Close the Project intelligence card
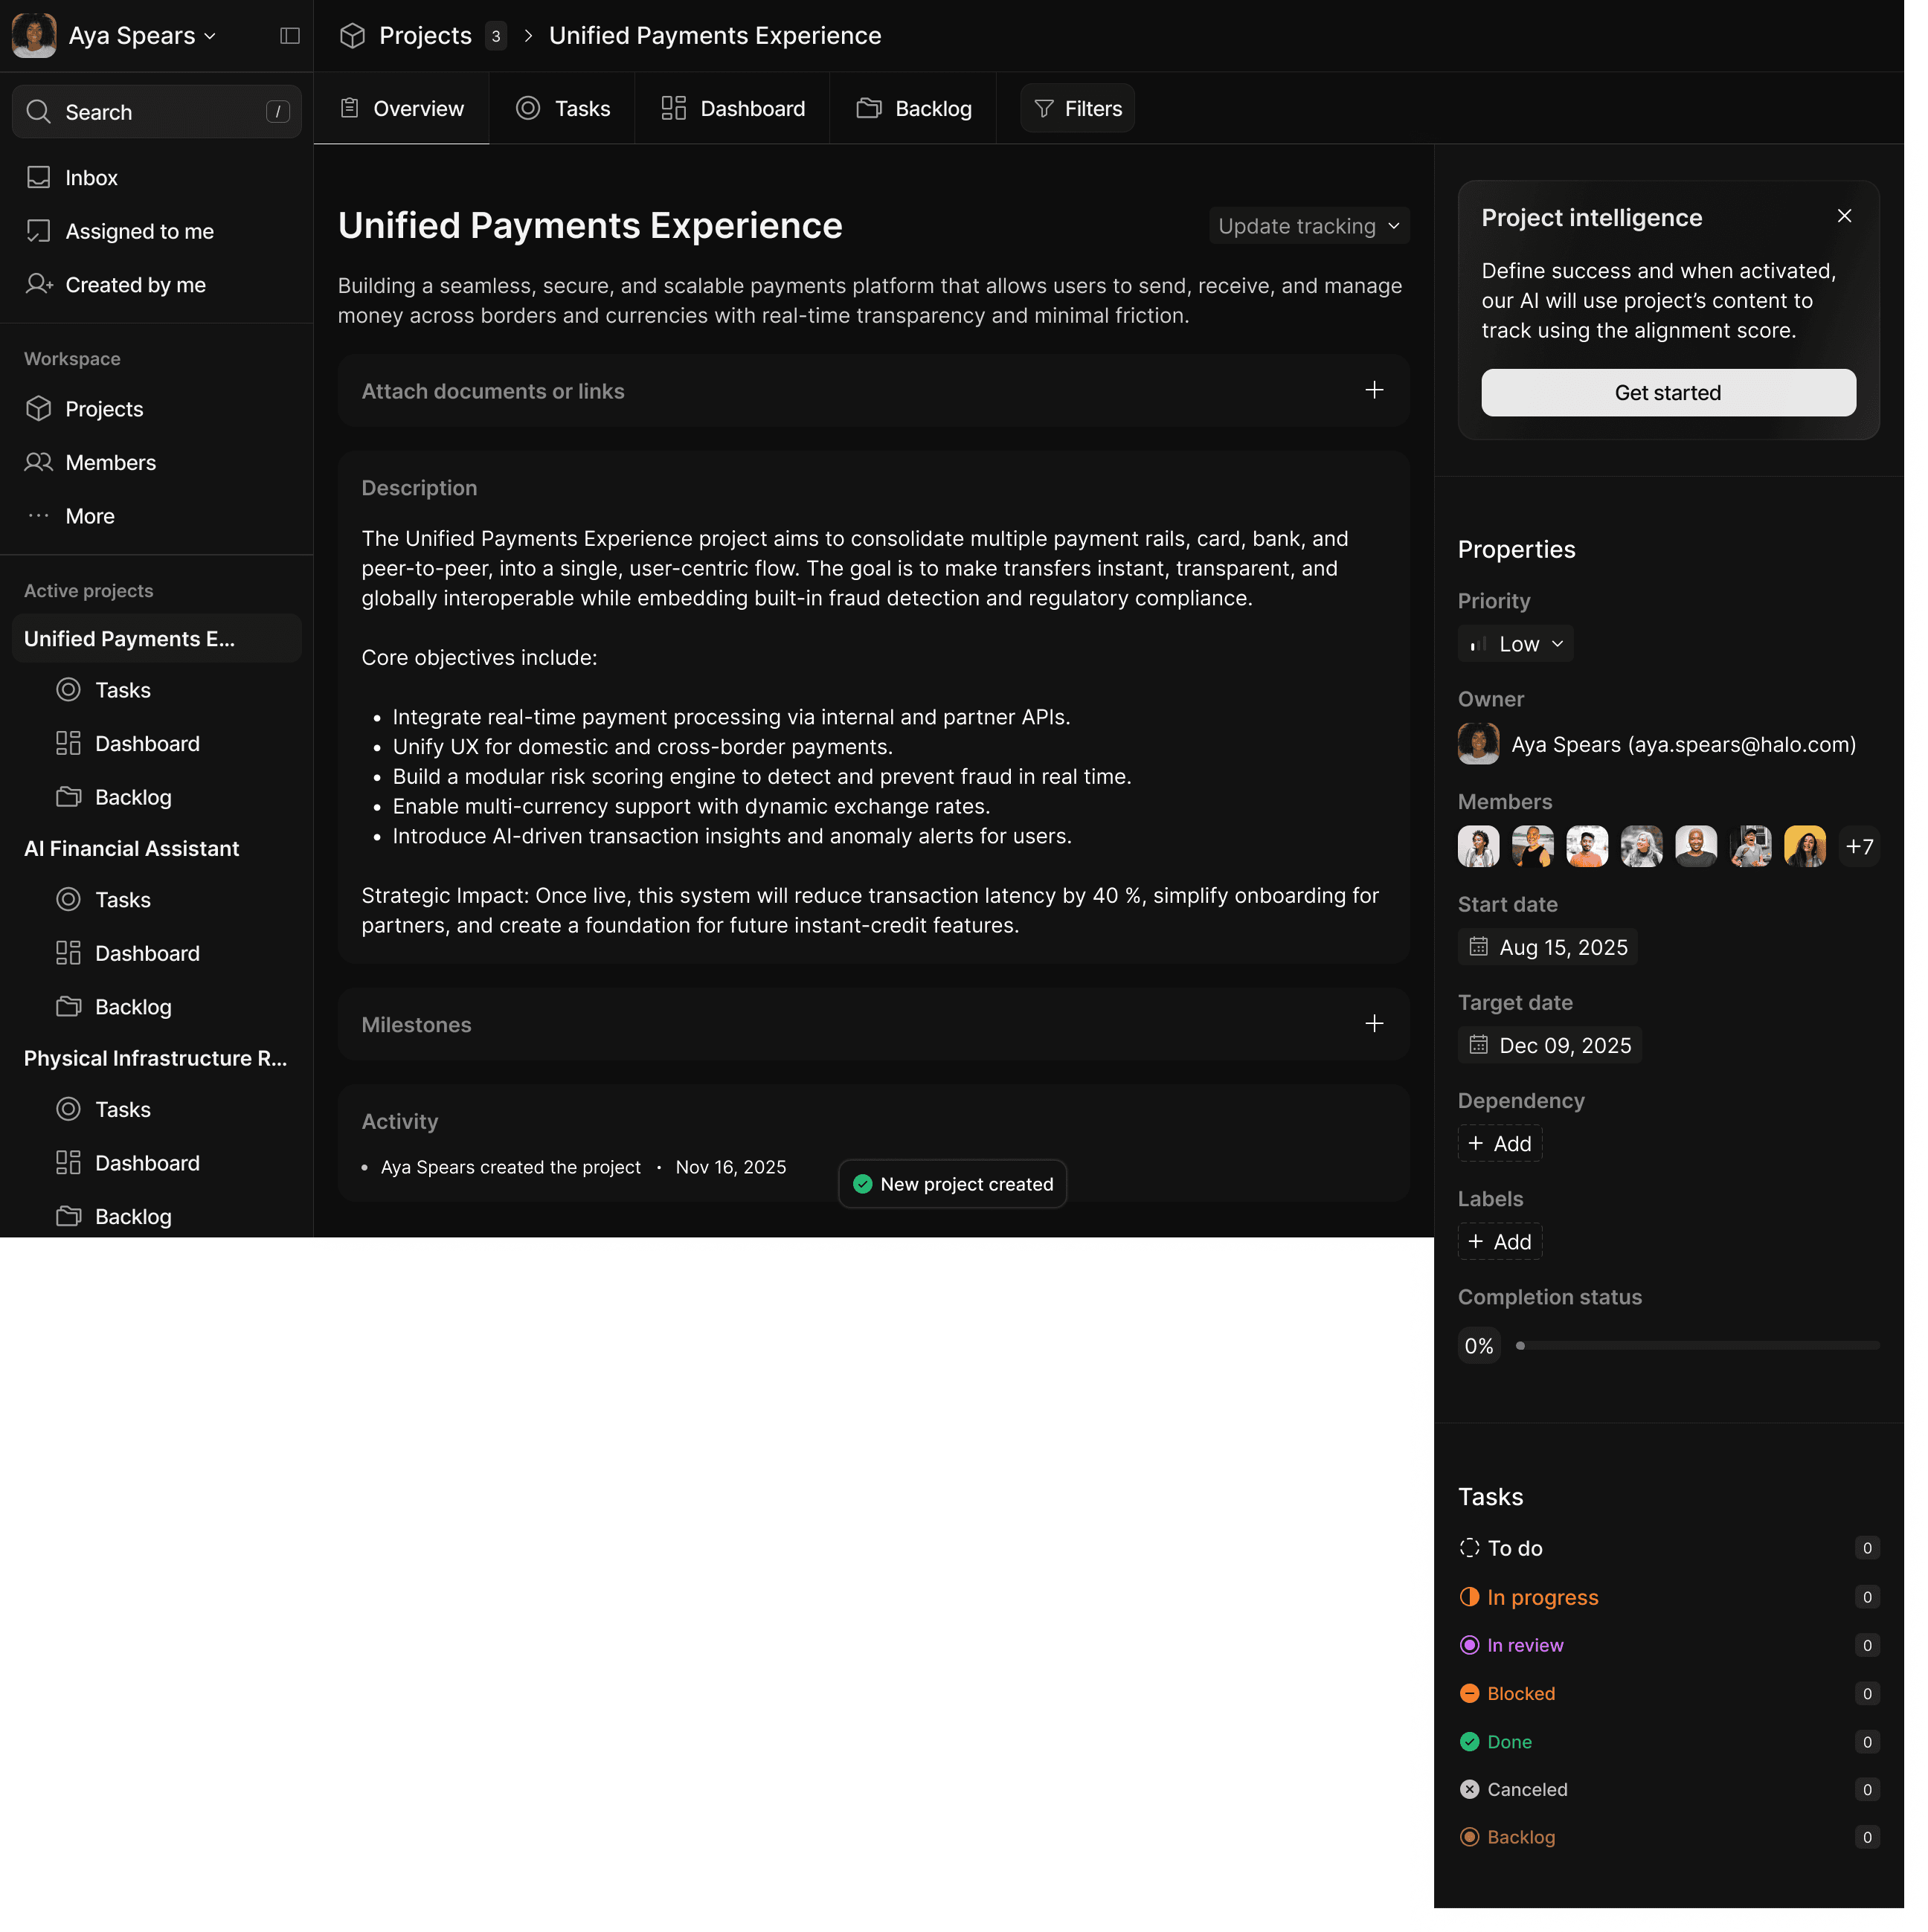The width and height of the screenshot is (1928, 1932). (x=1844, y=216)
